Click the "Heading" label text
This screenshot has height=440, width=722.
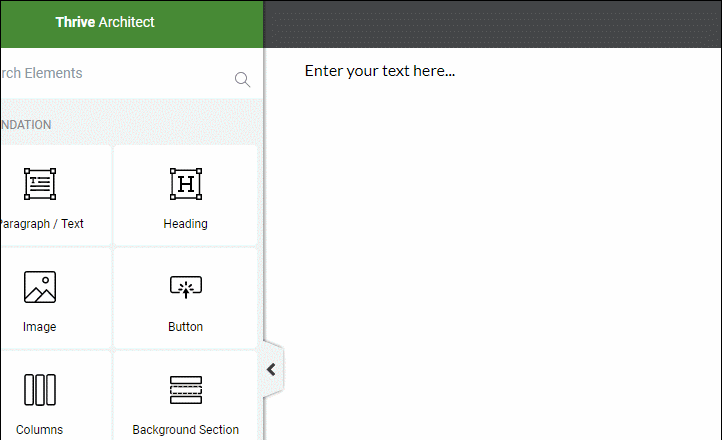185,224
